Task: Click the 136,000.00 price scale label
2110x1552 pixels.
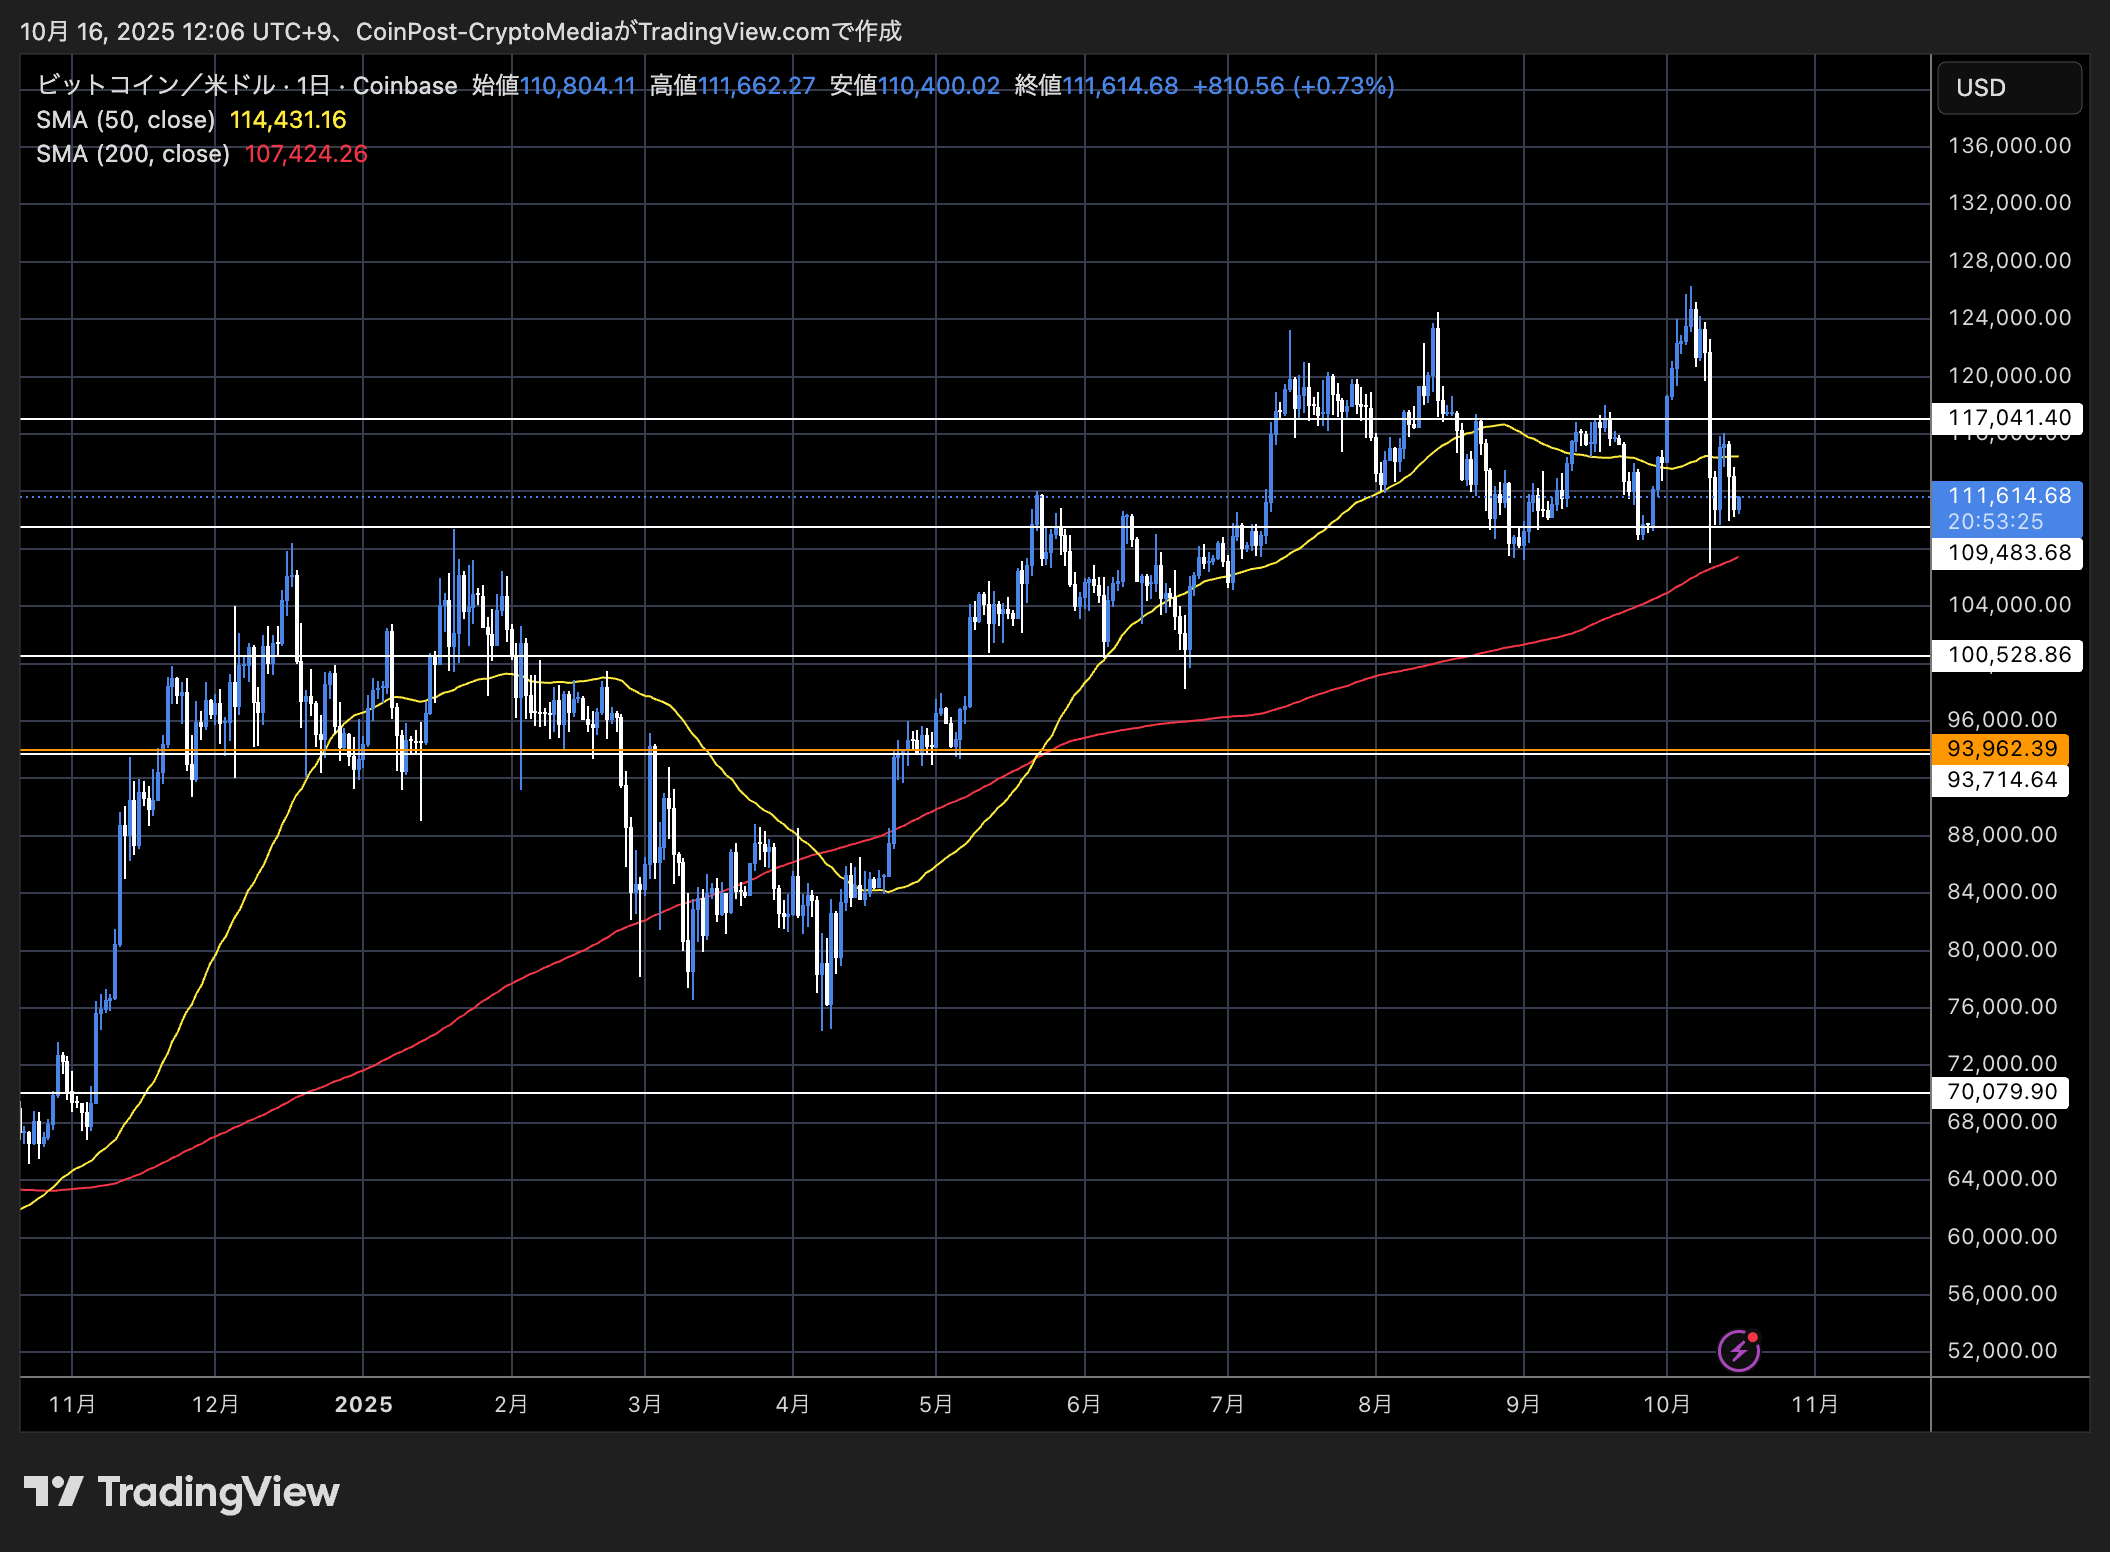Action: tap(2008, 146)
